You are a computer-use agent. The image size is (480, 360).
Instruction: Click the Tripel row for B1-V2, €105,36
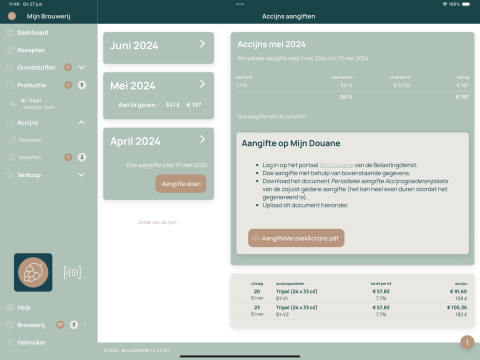pos(352,311)
